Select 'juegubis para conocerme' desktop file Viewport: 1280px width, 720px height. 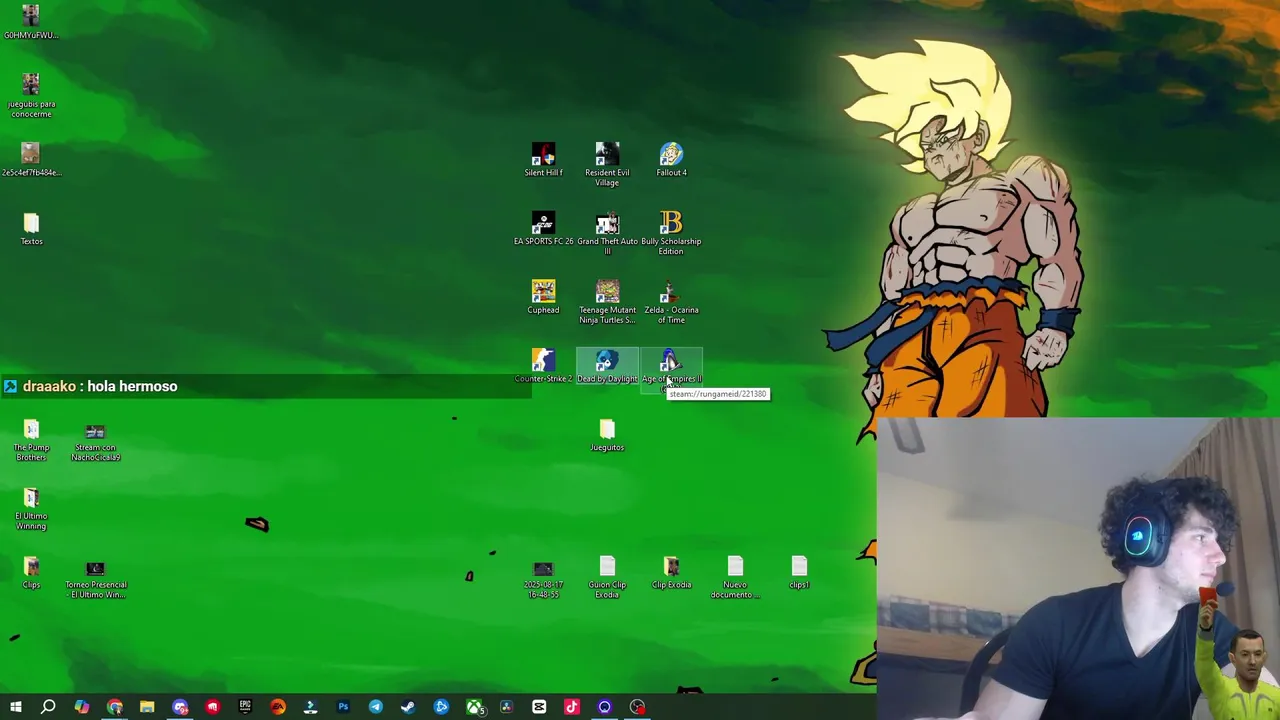(x=31, y=96)
